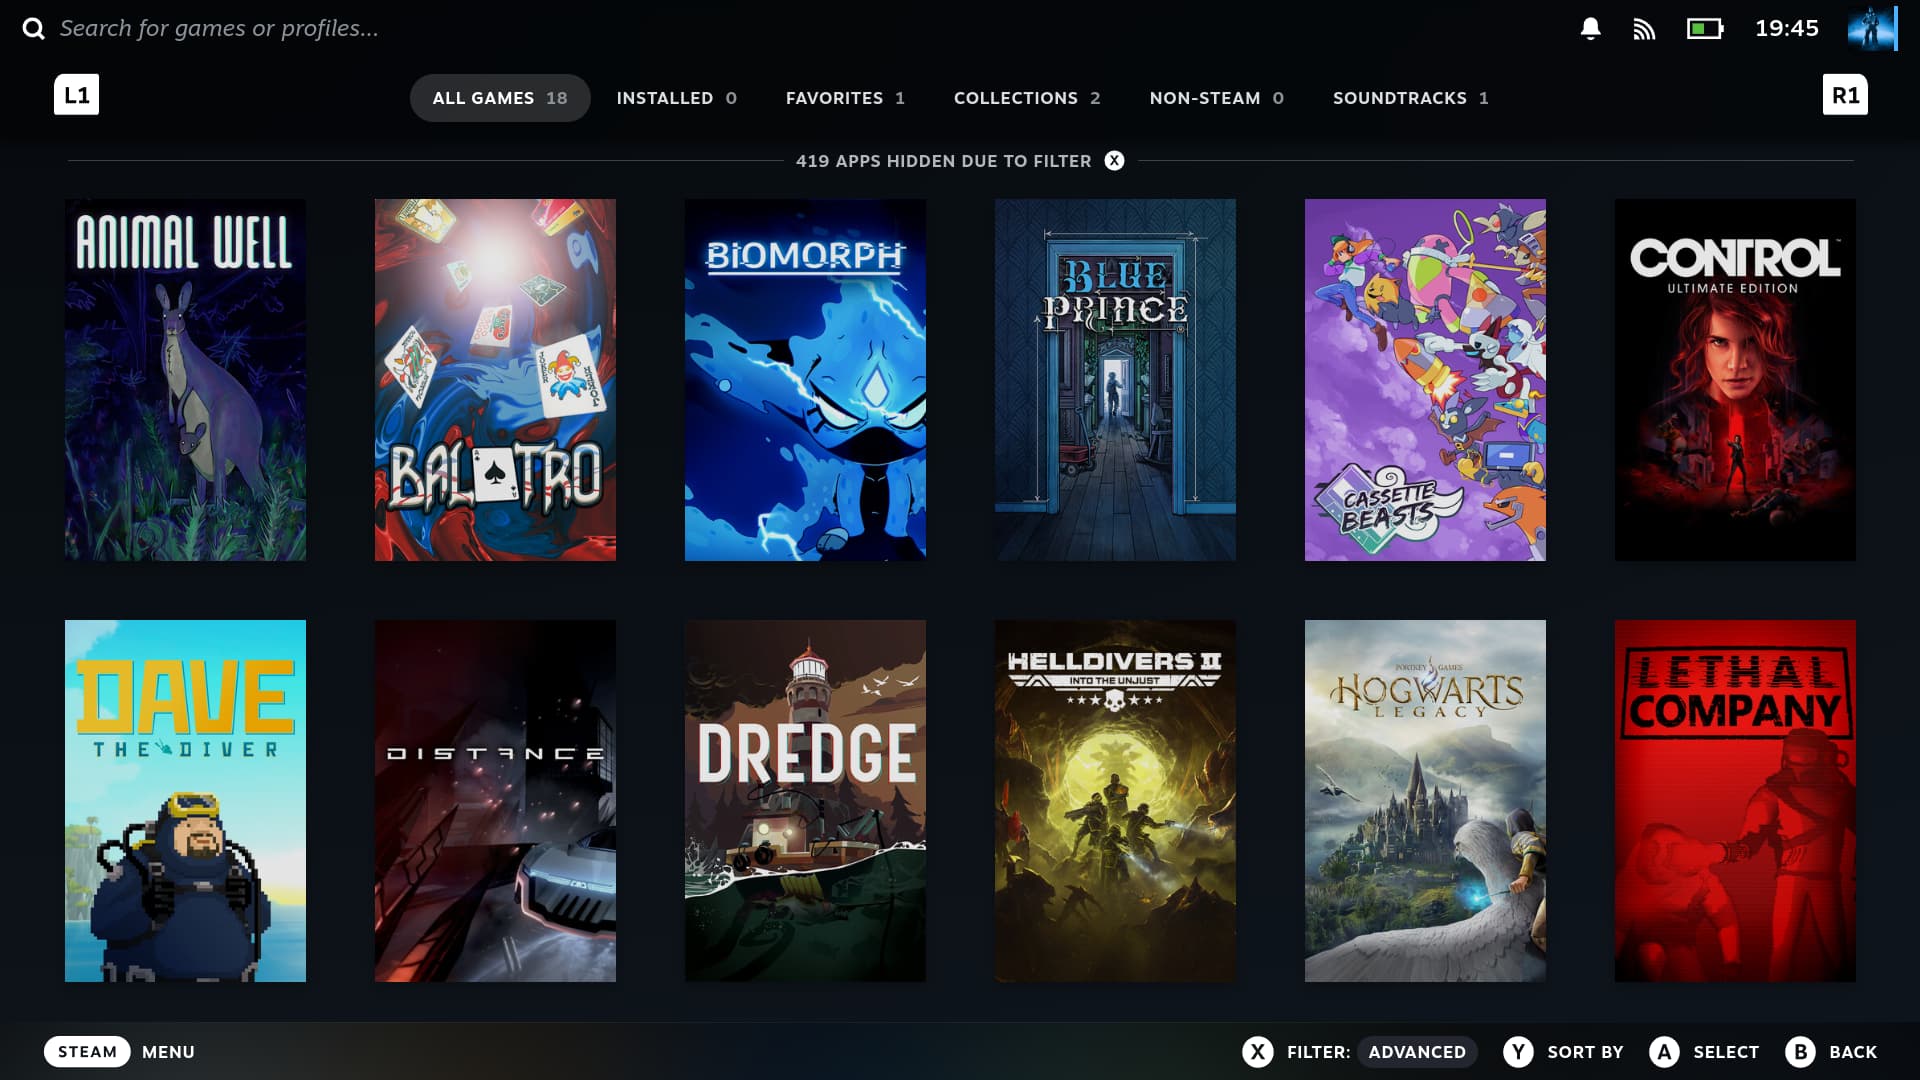Click the Y button Sort By glyph

click(1518, 1052)
